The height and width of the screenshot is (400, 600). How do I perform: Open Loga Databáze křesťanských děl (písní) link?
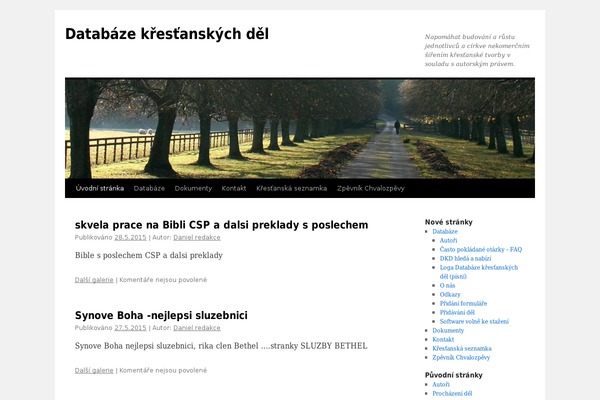click(479, 272)
